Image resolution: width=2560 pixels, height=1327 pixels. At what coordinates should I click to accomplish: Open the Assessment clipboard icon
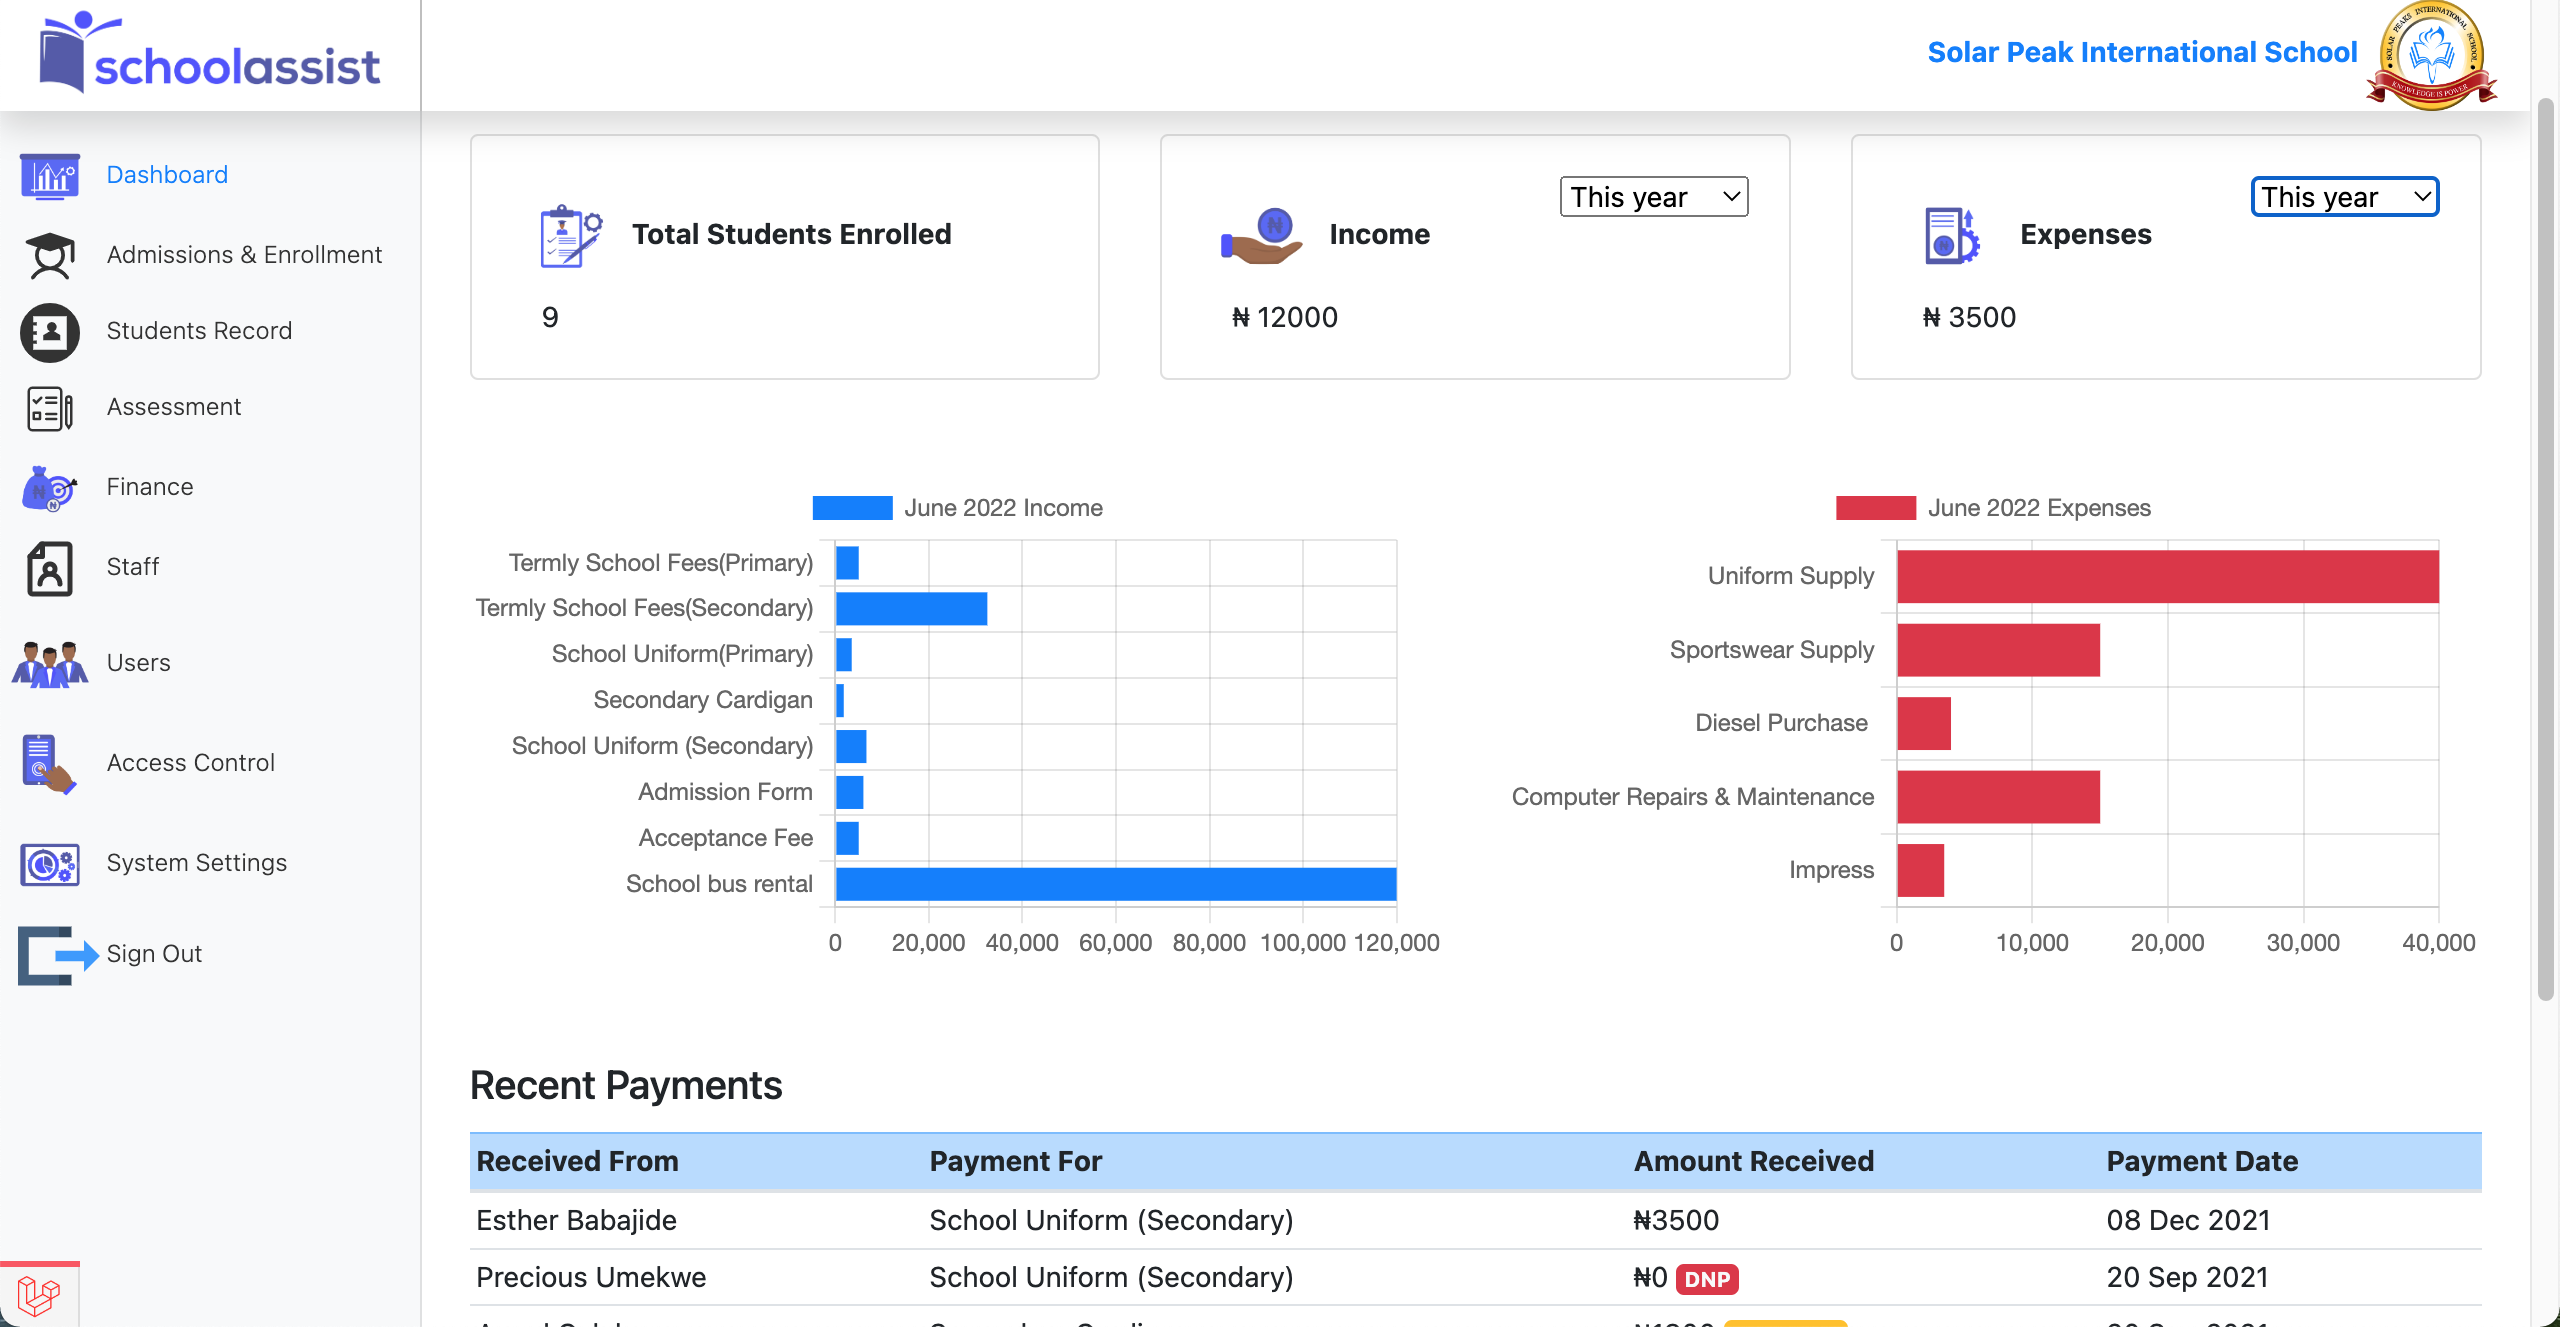[x=48, y=407]
